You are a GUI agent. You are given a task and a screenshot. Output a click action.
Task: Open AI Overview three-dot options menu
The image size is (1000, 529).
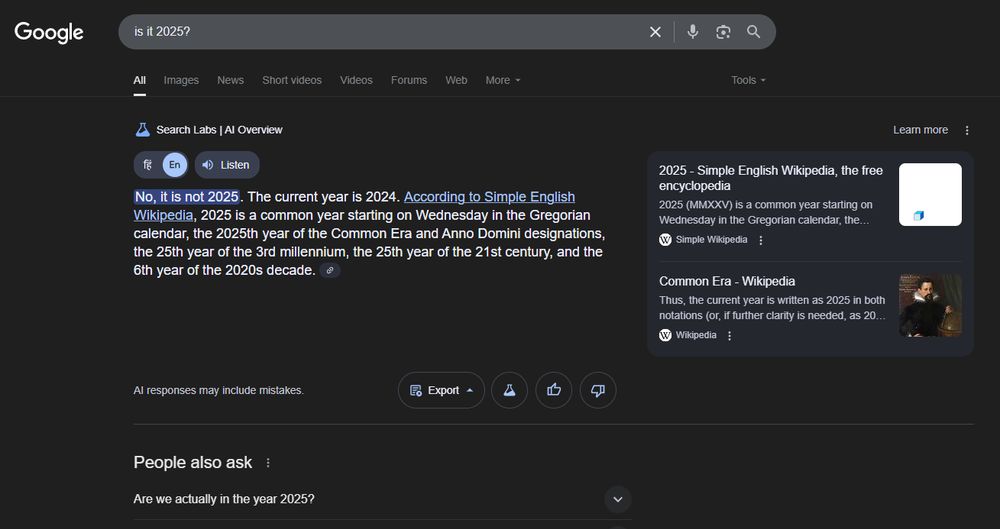click(x=967, y=130)
